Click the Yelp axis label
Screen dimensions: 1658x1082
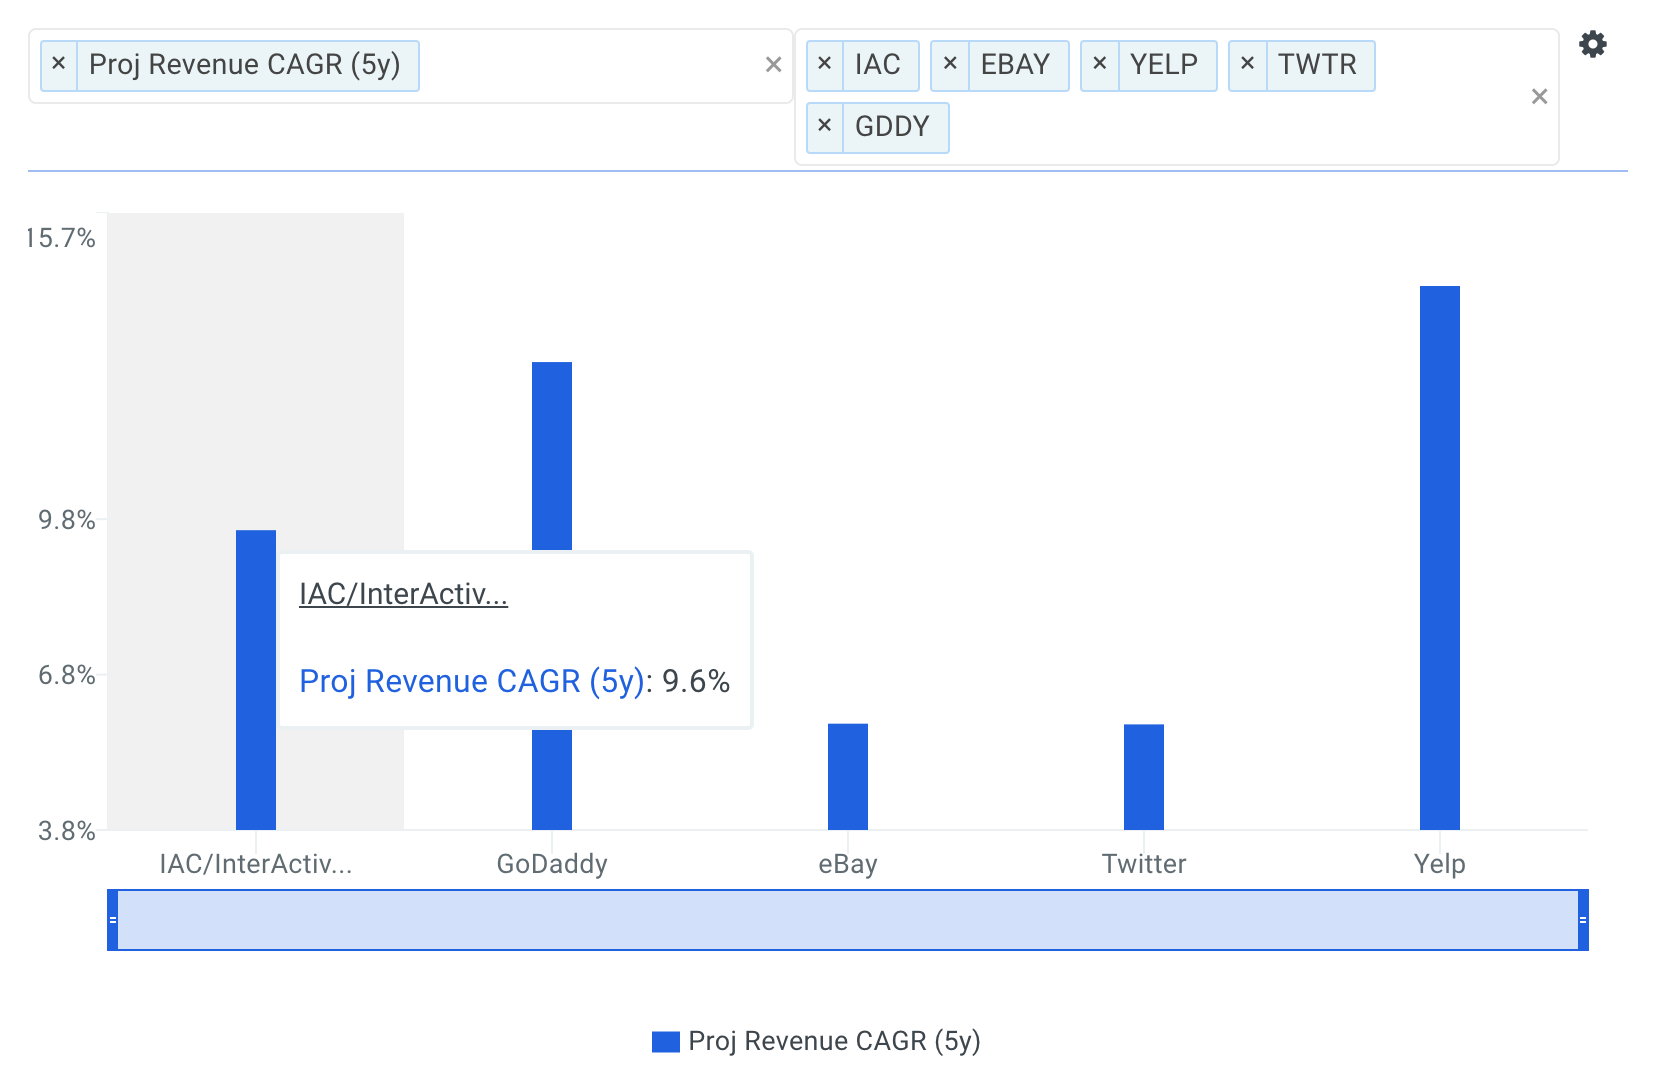[1440, 864]
